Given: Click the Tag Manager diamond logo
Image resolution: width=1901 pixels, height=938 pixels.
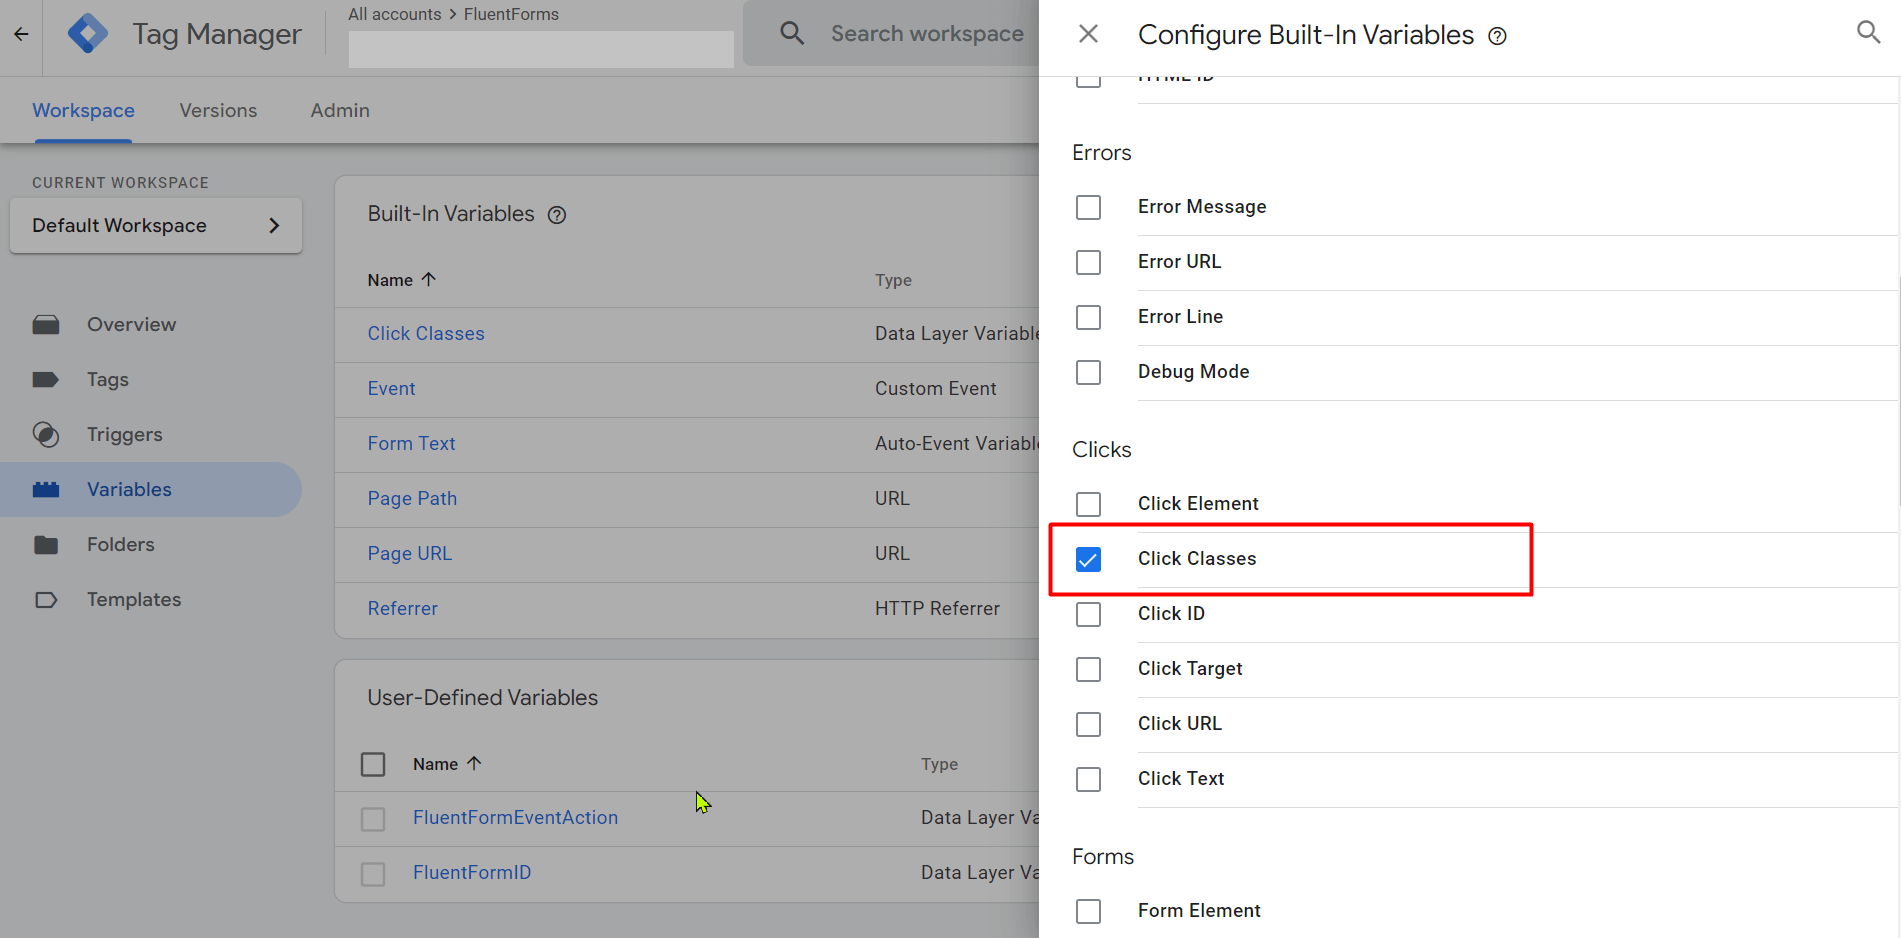Looking at the screenshot, I should tap(88, 34).
